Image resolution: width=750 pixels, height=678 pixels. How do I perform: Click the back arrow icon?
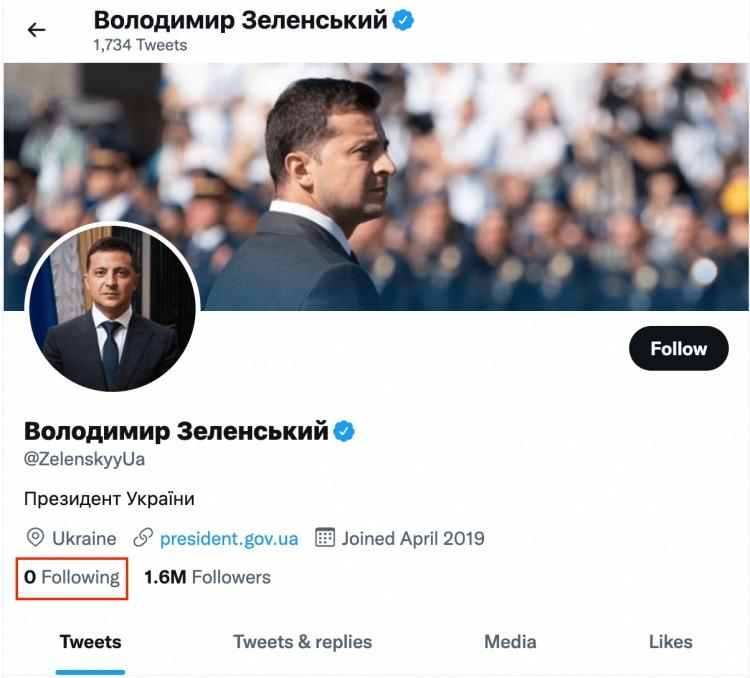click(x=37, y=30)
